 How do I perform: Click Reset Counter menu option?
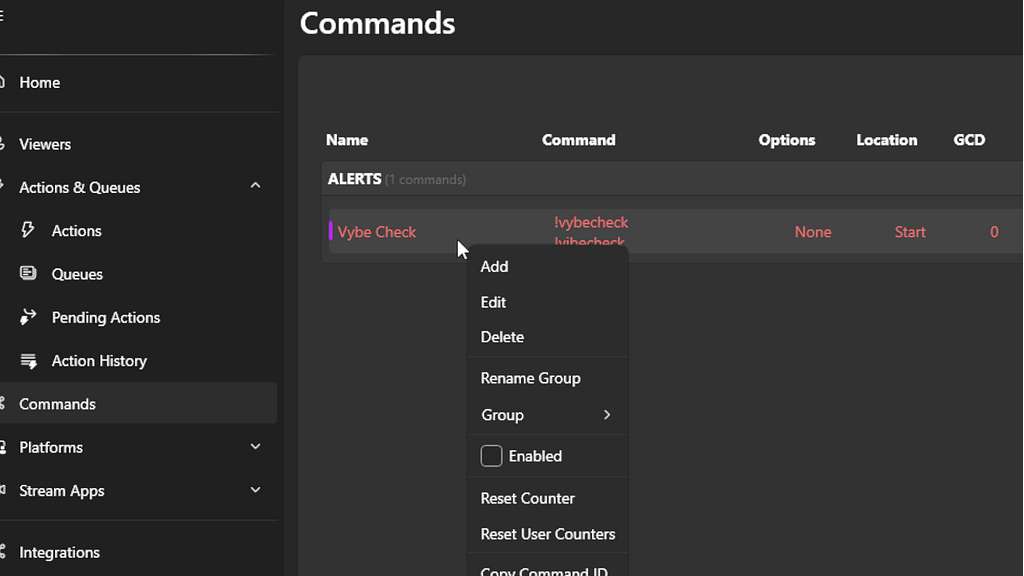pyautogui.click(x=527, y=498)
